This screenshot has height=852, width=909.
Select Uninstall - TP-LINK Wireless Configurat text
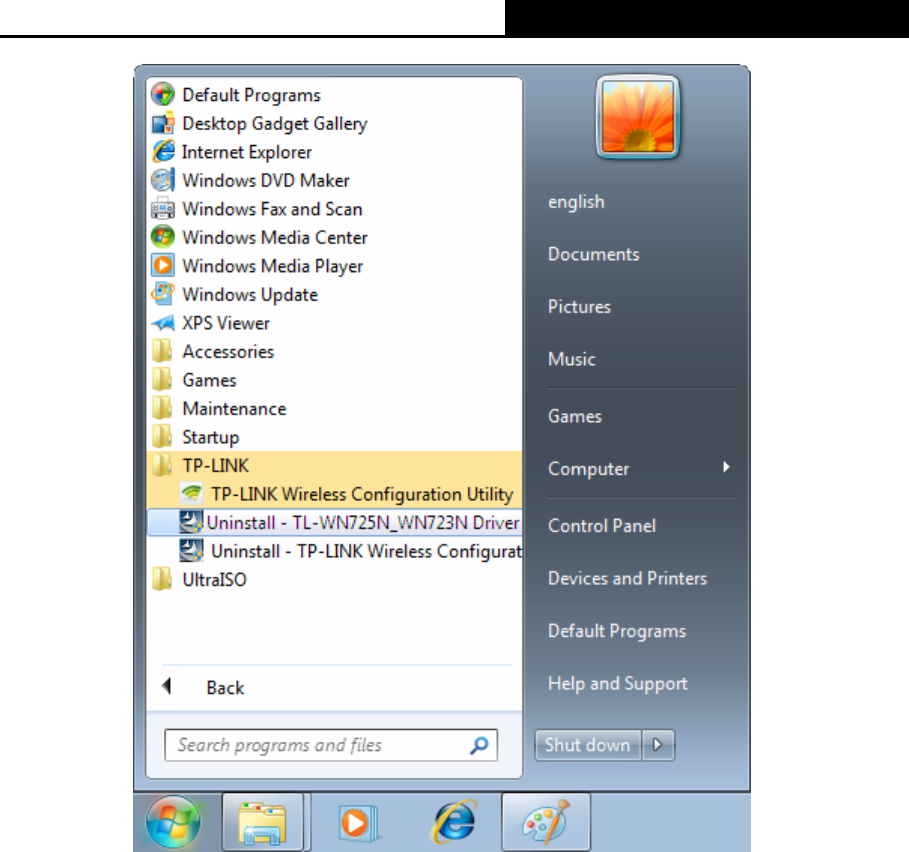pyautogui.click(x=366, y=551)
